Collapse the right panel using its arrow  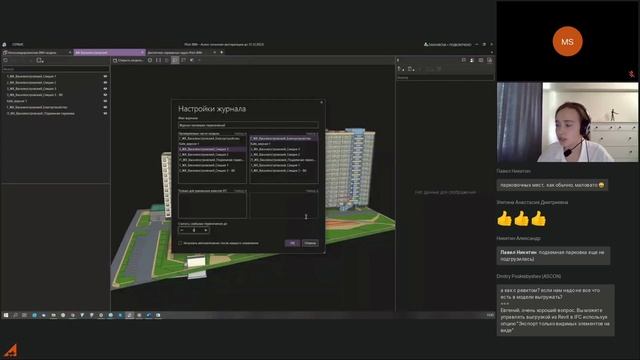398,60
